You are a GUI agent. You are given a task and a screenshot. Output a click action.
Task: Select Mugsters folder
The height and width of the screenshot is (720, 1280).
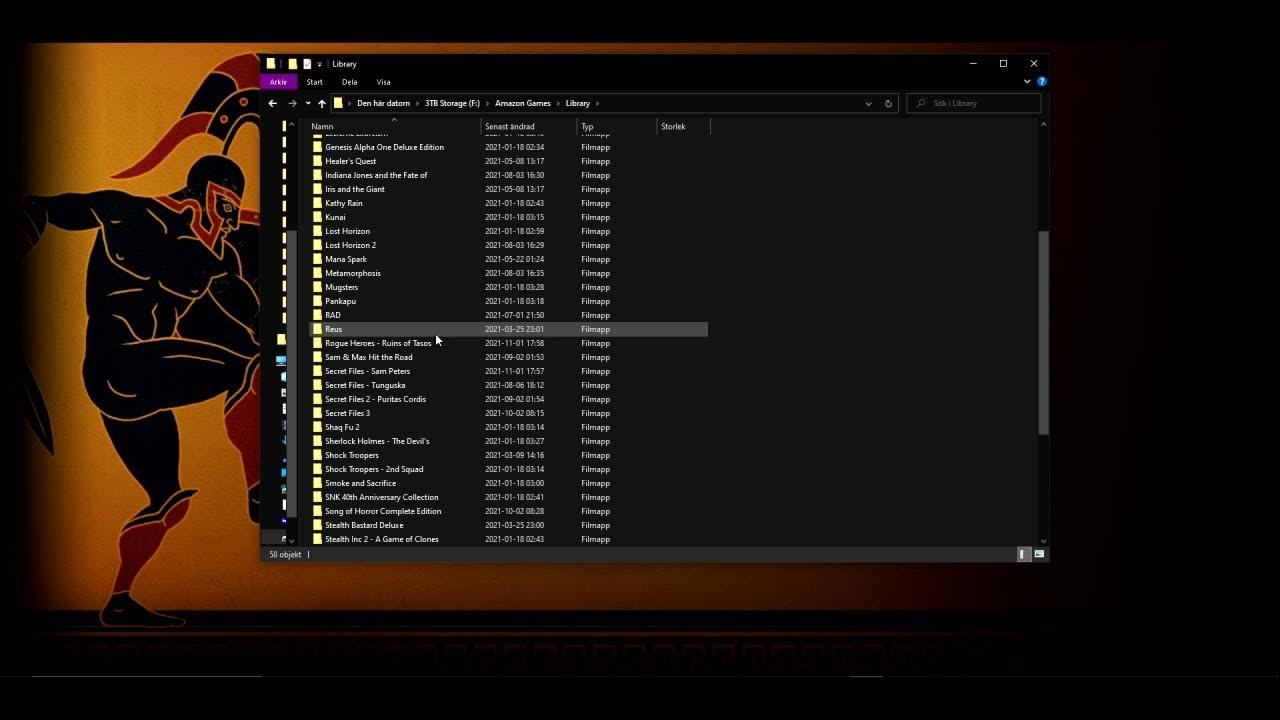pos(341,287)
